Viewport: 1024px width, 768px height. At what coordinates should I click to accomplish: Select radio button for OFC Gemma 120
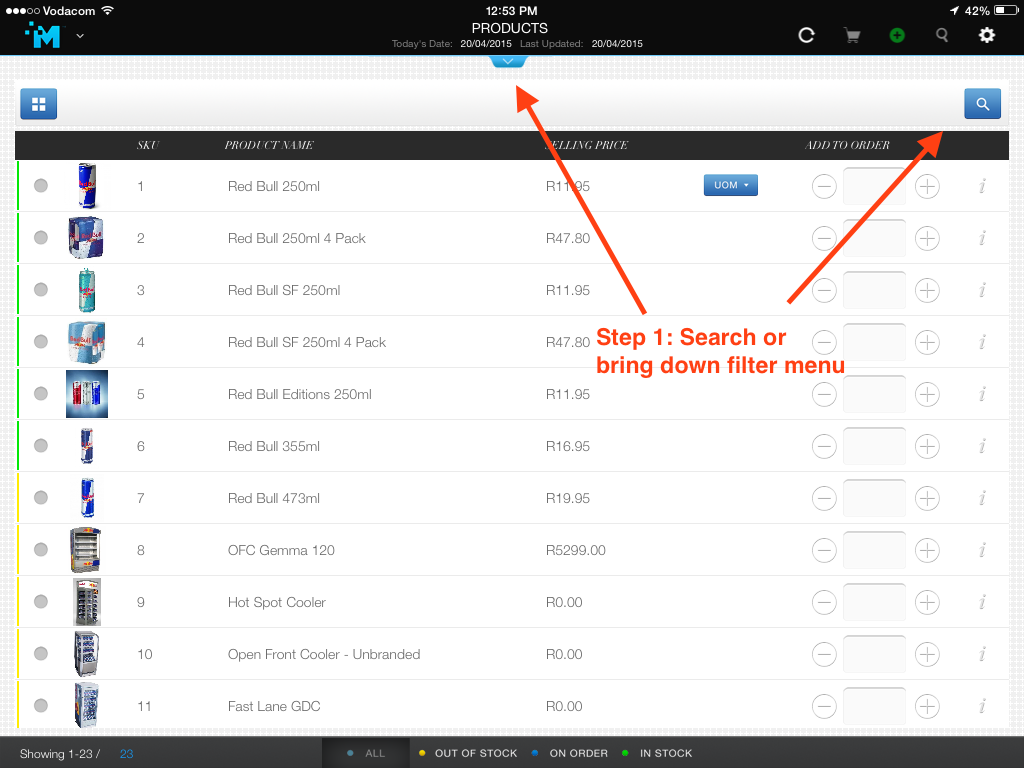coord(40,549)
